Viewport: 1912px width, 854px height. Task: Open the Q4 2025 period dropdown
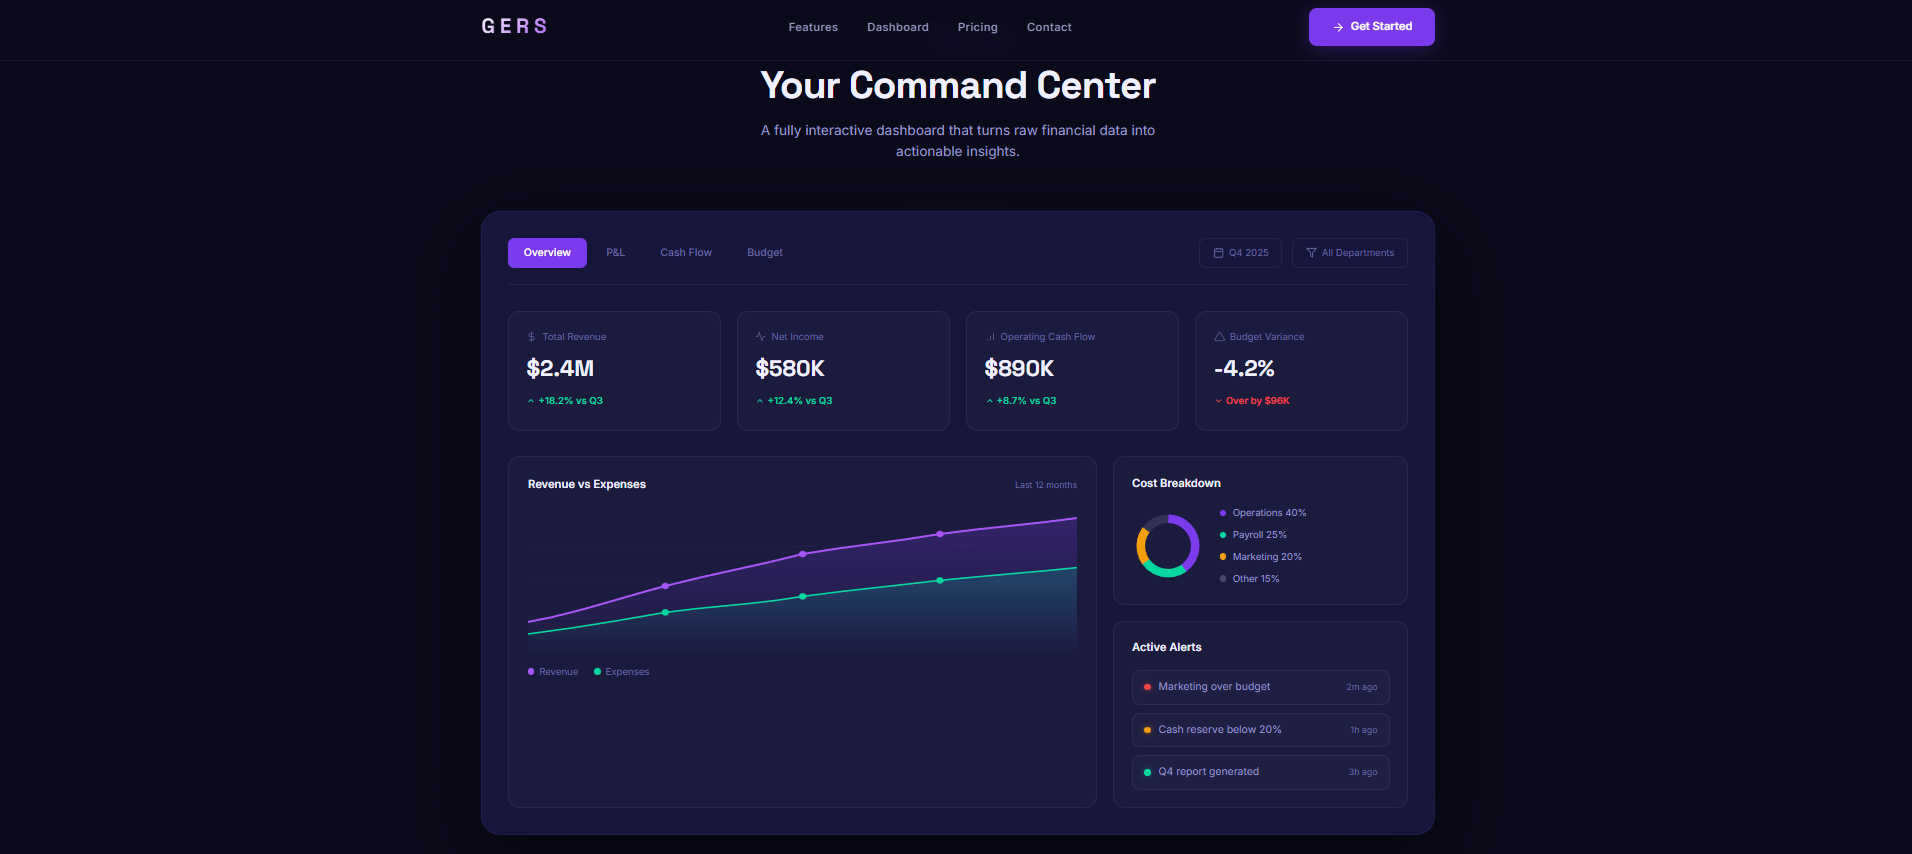pyautogui.click(x=1240, y=253)
